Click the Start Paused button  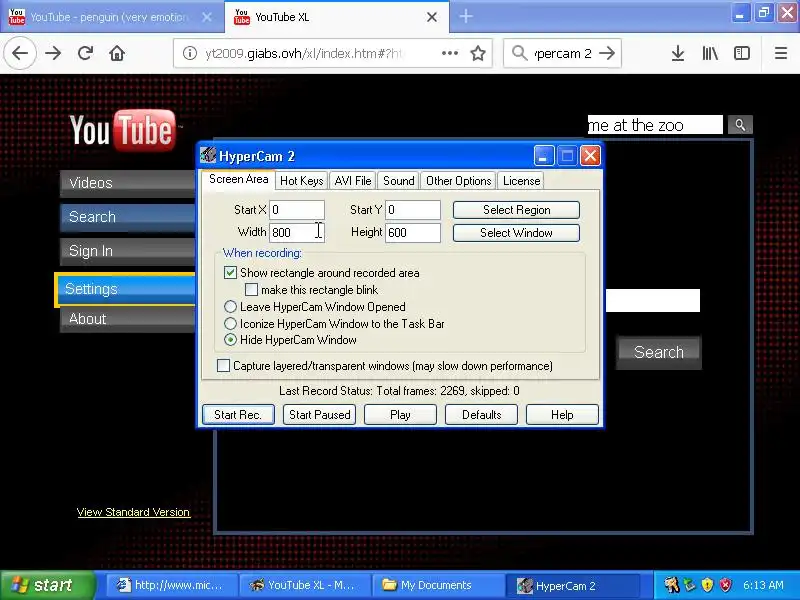point(319,414)
